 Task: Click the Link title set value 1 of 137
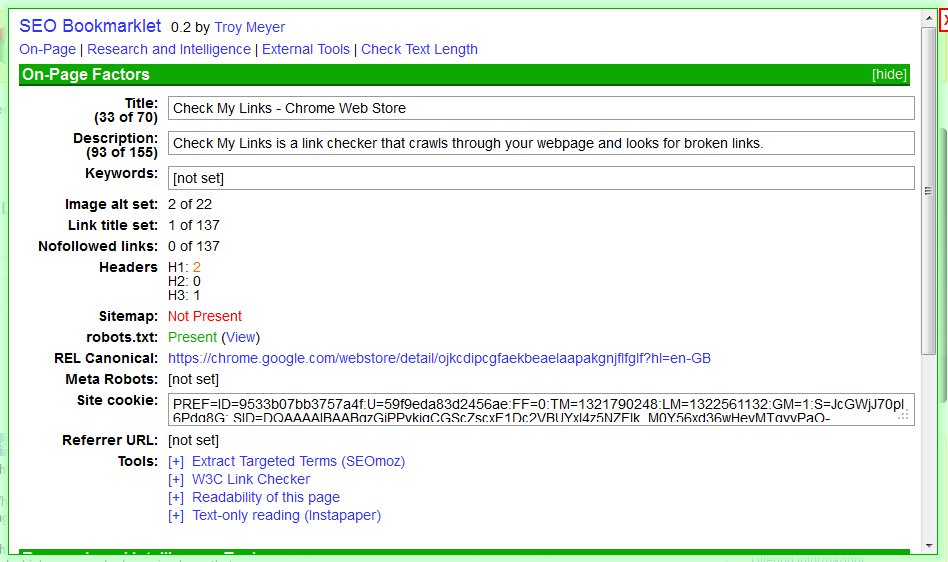click(x=194, y=225)
